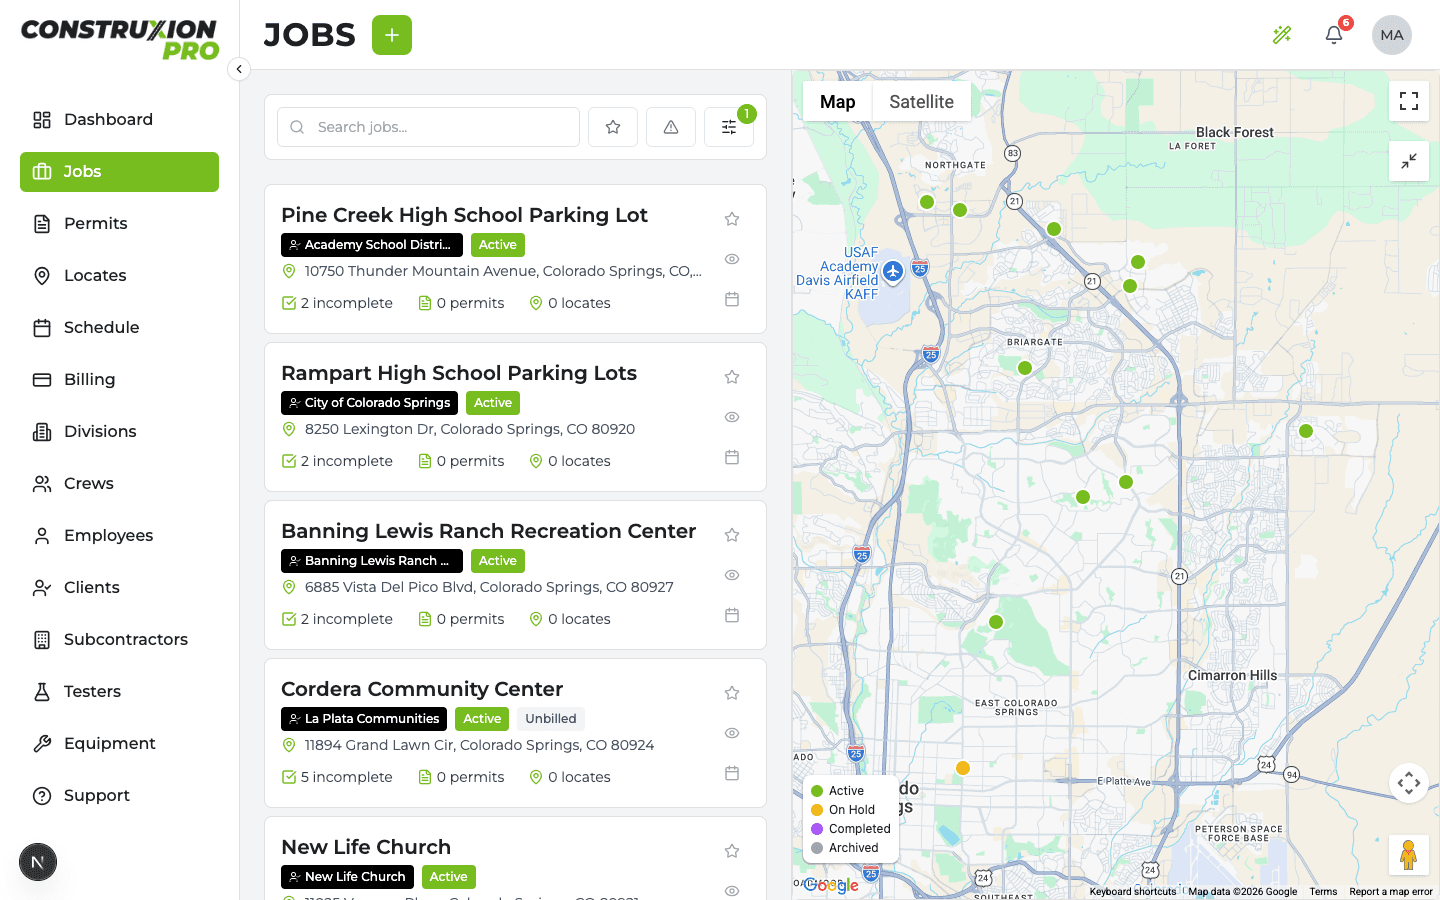Open Divisions from sidebar

pos(119,432)
